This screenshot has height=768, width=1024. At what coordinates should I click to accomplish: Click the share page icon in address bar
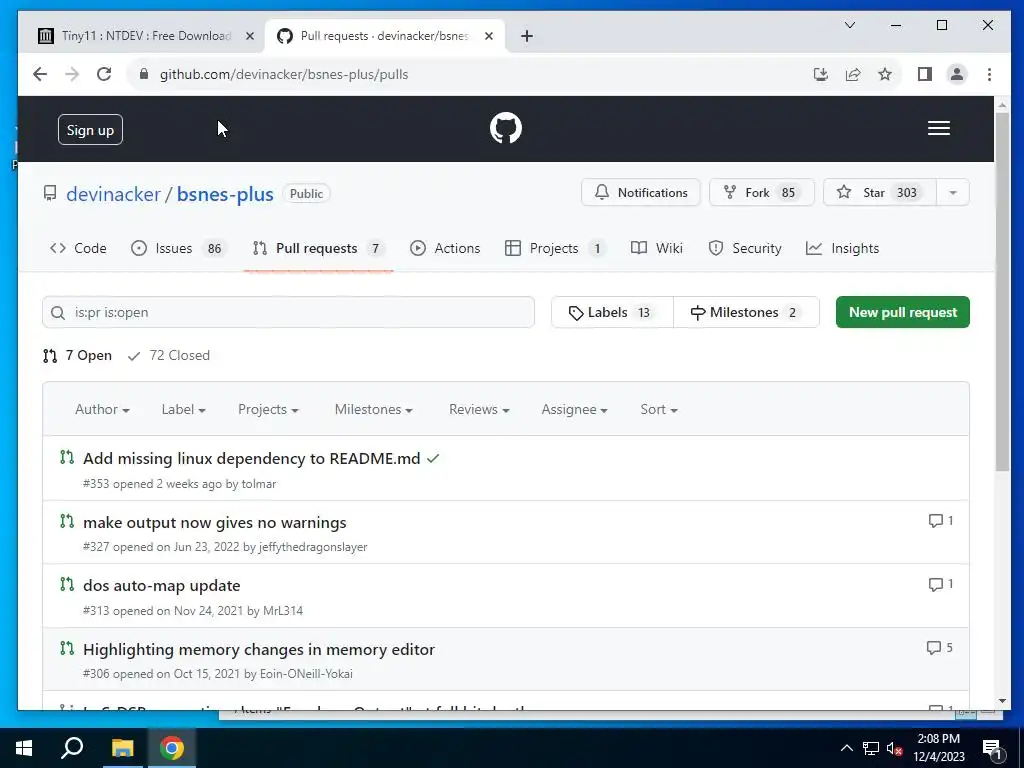click(853, 74)
